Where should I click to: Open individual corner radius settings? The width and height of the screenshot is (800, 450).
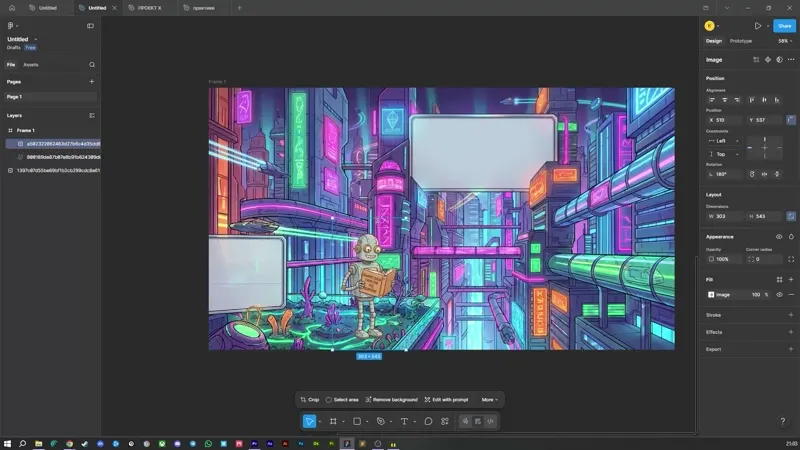pos(791,259)
